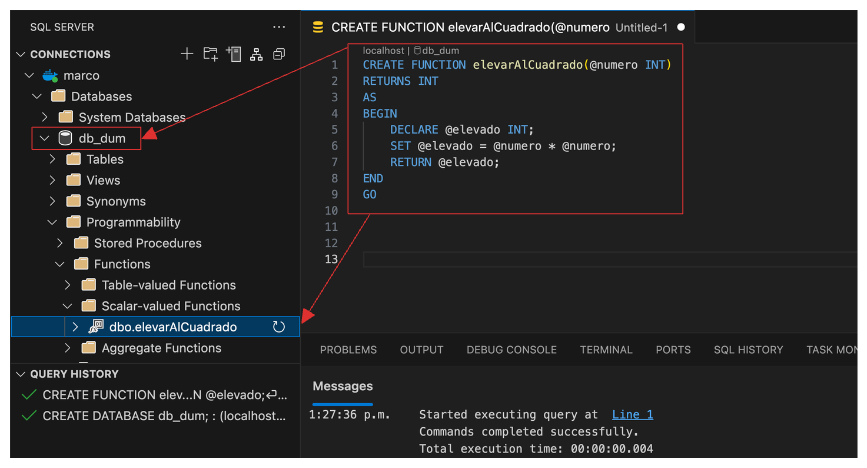This screenshot has width=867, height=468.
Task: Expand the Tables folder
Action: coord(53,159)
